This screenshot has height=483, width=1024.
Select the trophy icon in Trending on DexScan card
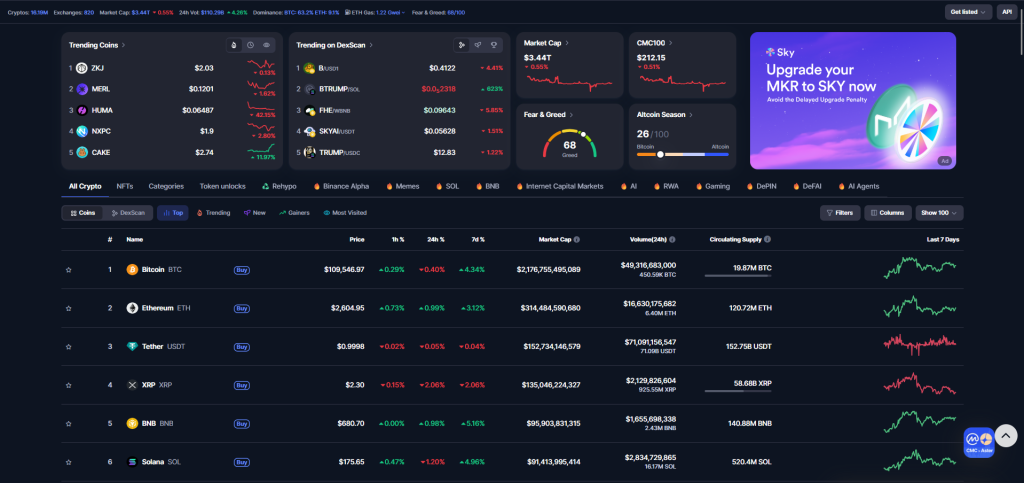494,45
